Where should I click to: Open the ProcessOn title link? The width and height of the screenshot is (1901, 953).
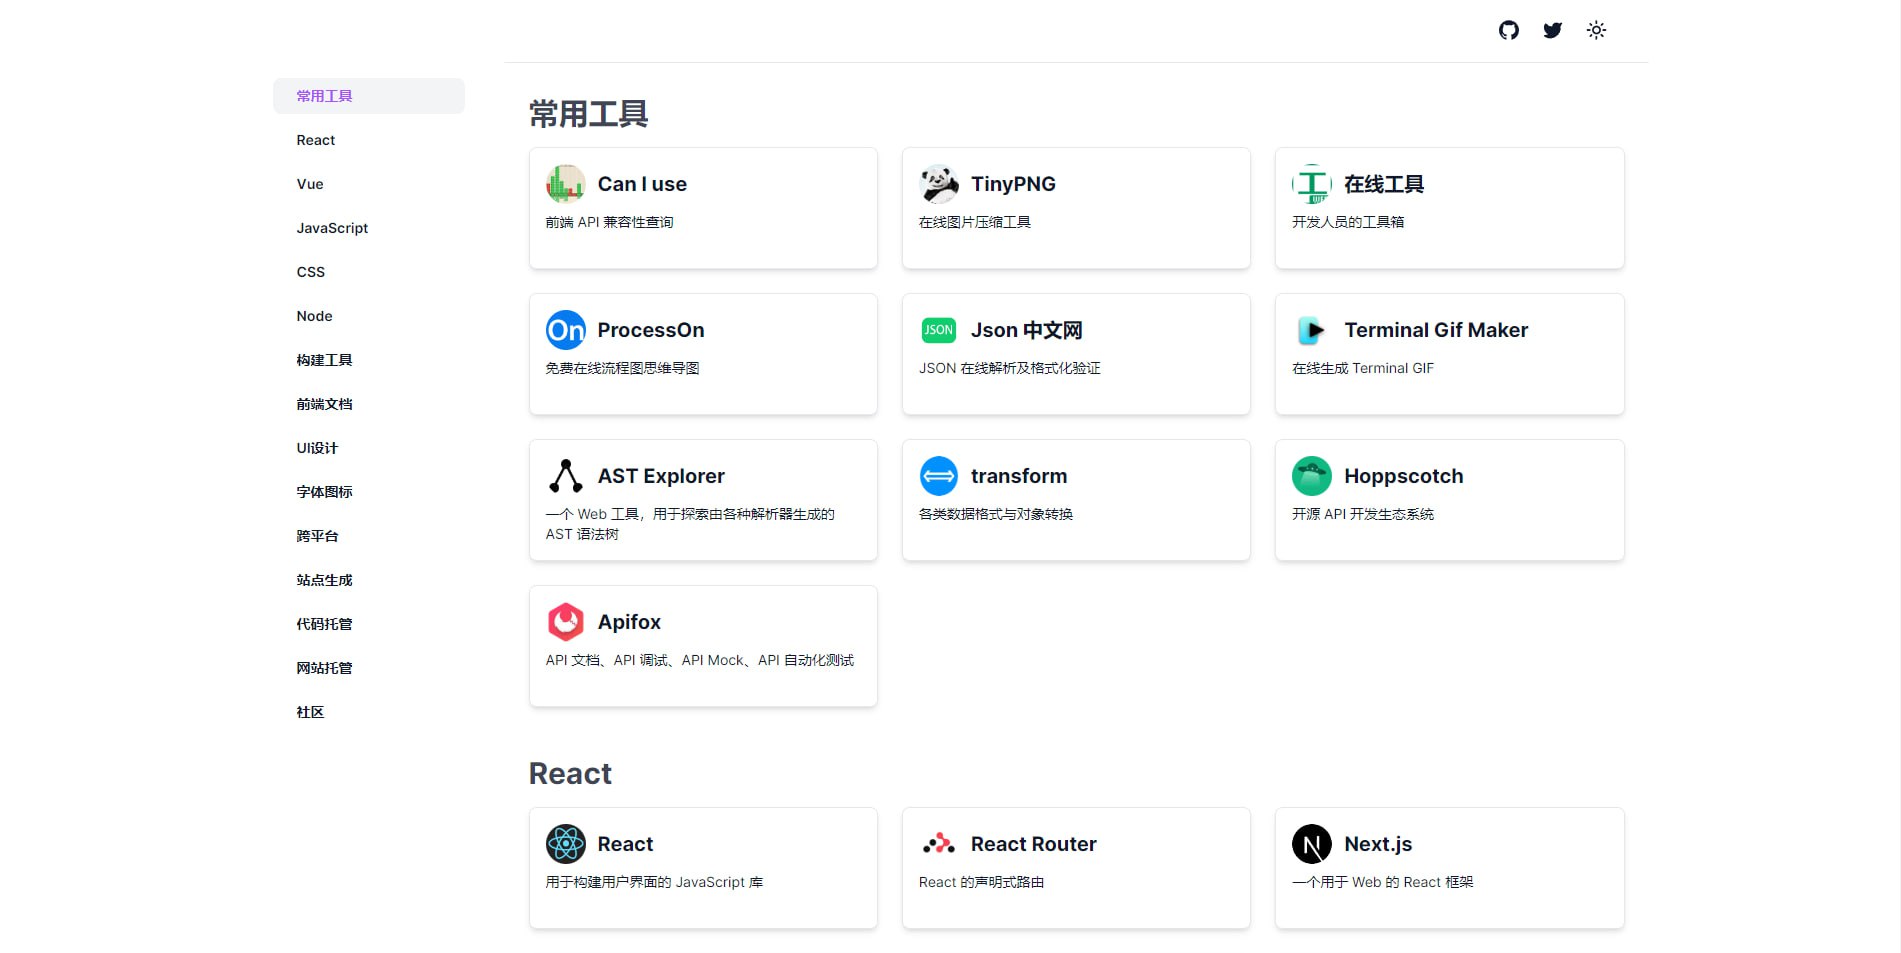pyautogui.click(x=651, y=330)
